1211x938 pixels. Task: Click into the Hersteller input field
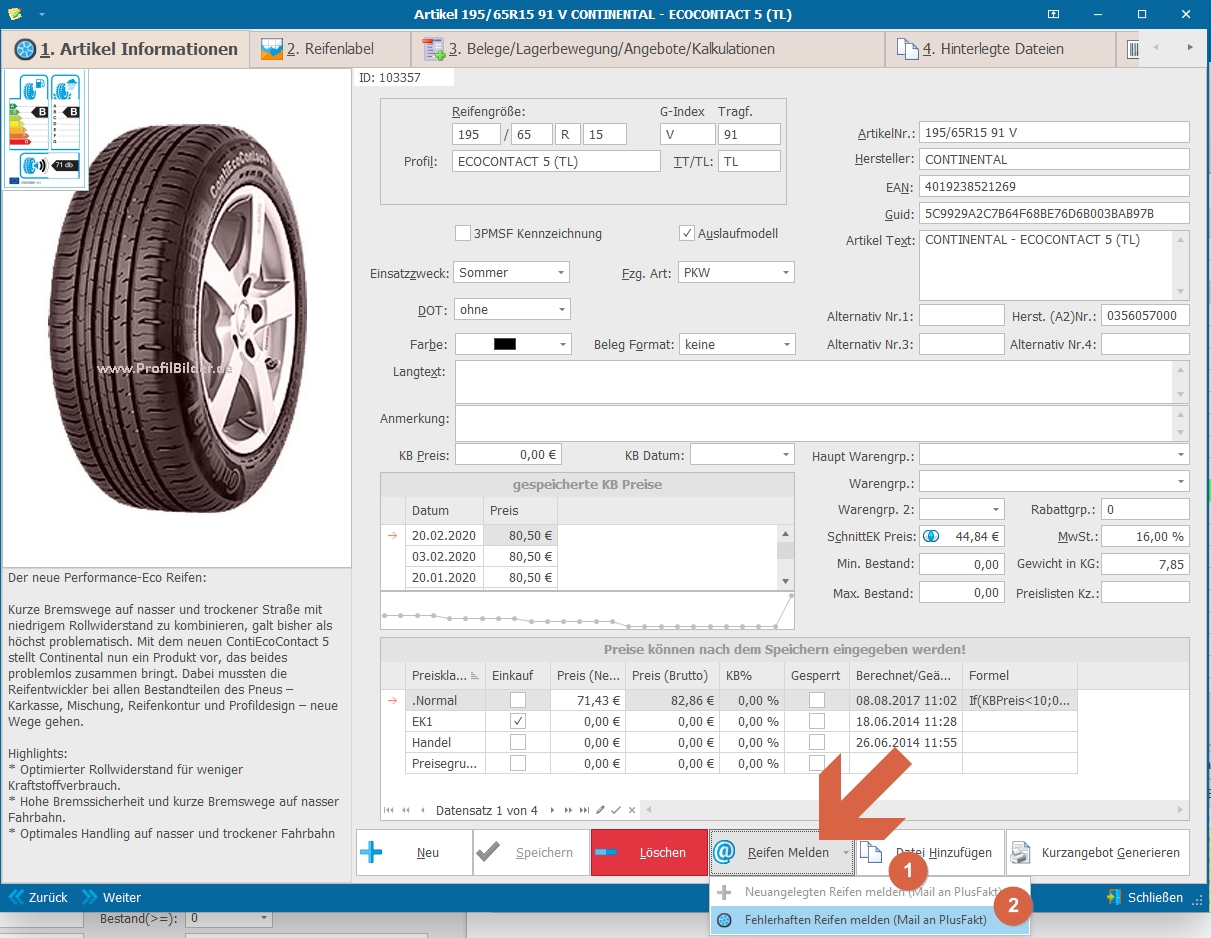pyautogui.click(x=1054, y=160)
